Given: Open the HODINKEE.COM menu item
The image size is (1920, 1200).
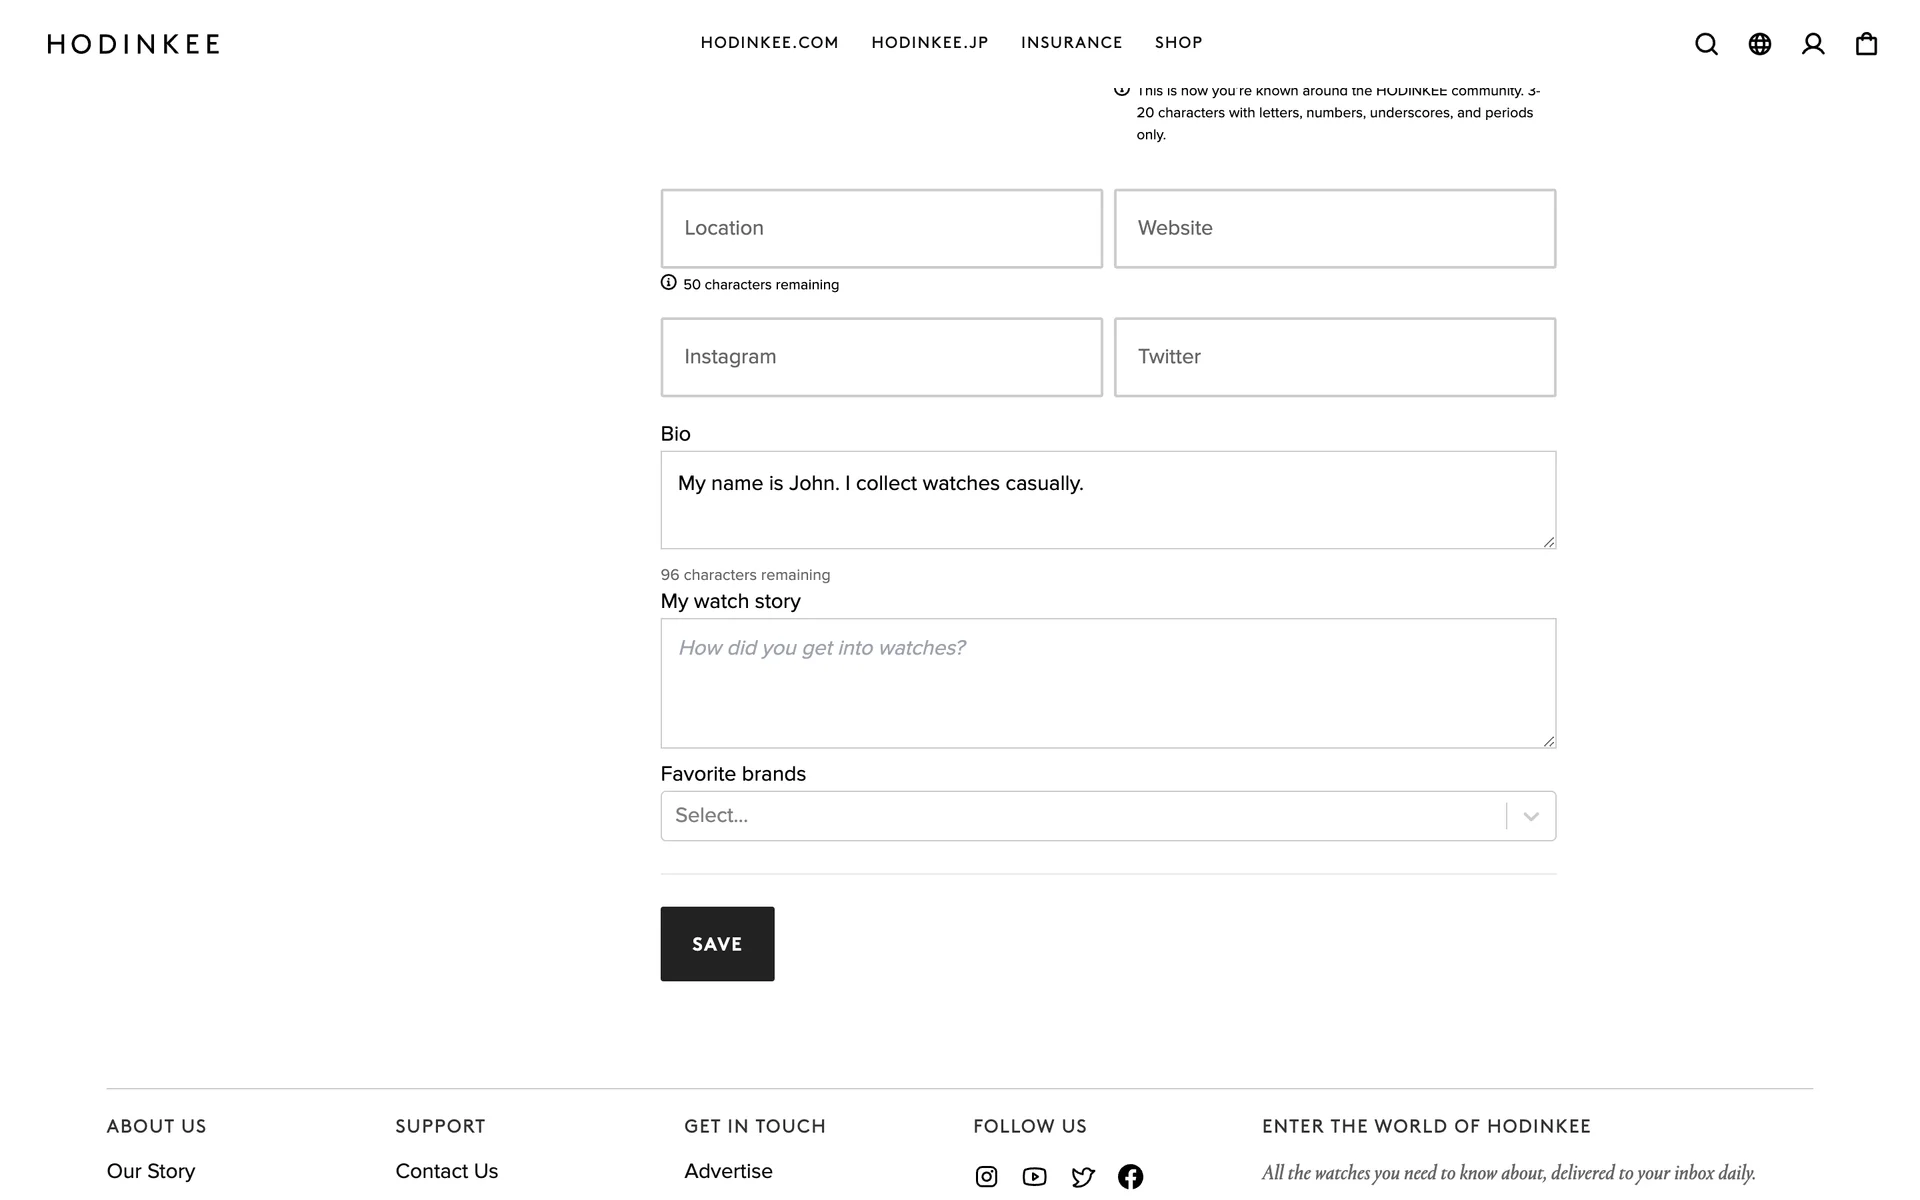Looking at the screenshot, I should (x=769, y=43).
